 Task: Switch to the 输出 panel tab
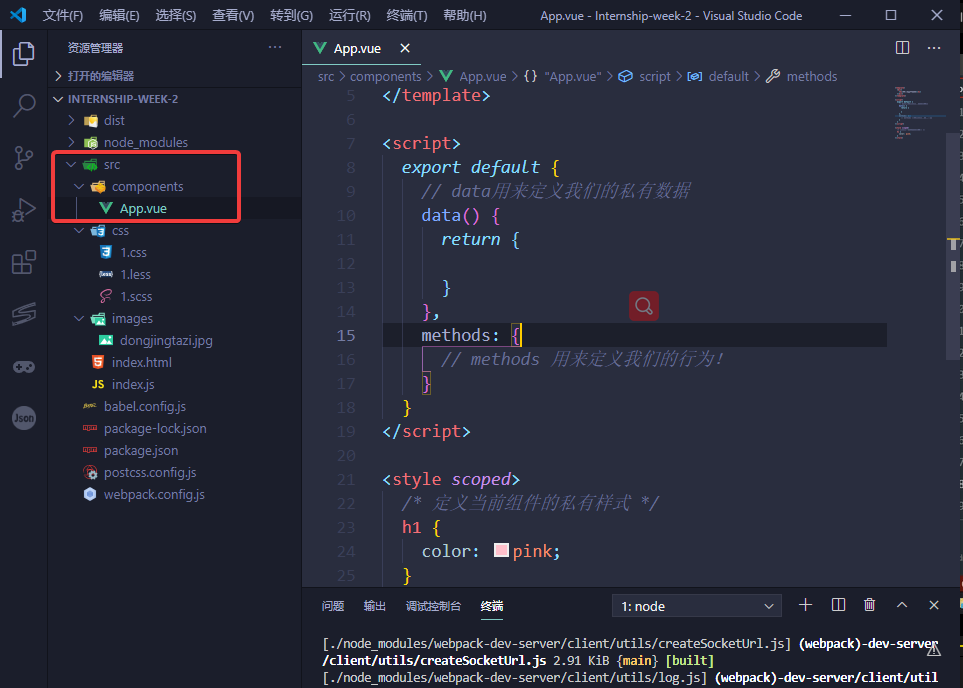pos(375,606)
